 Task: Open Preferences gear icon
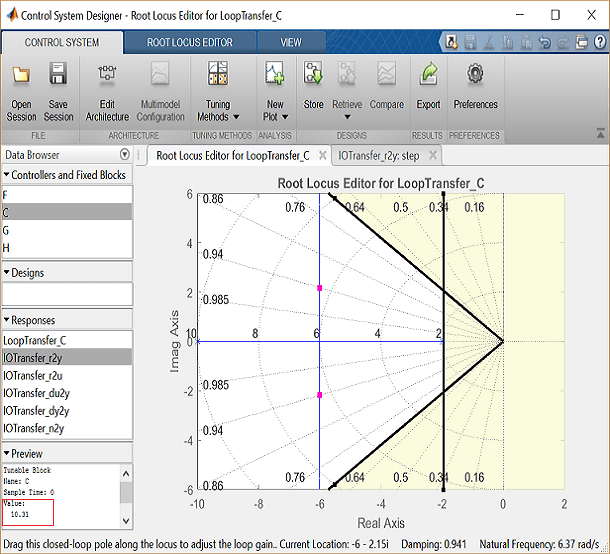(x=475, y=74)
